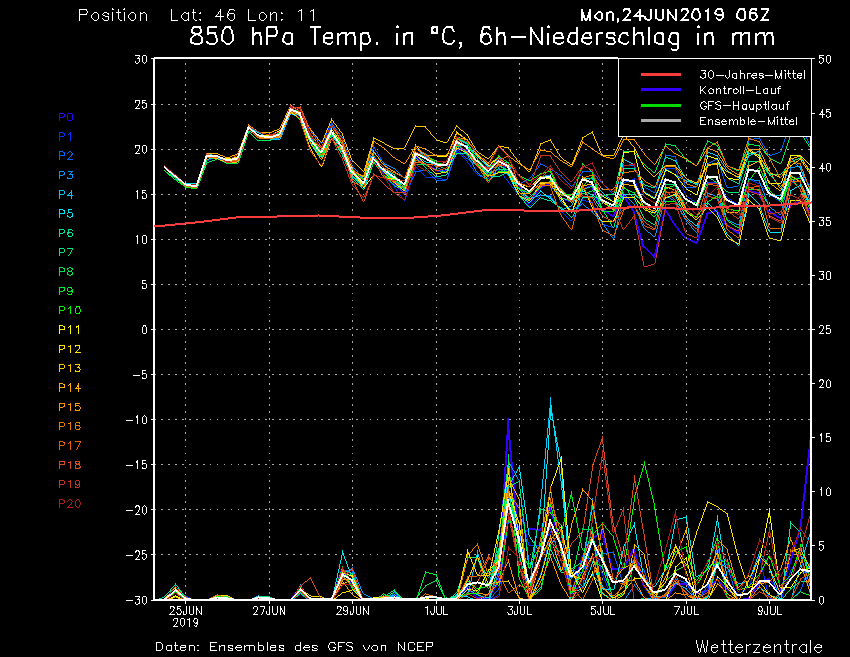850x657 pixels.
Task: Click the P18 ensemble member label
Action: pos(70,465)
